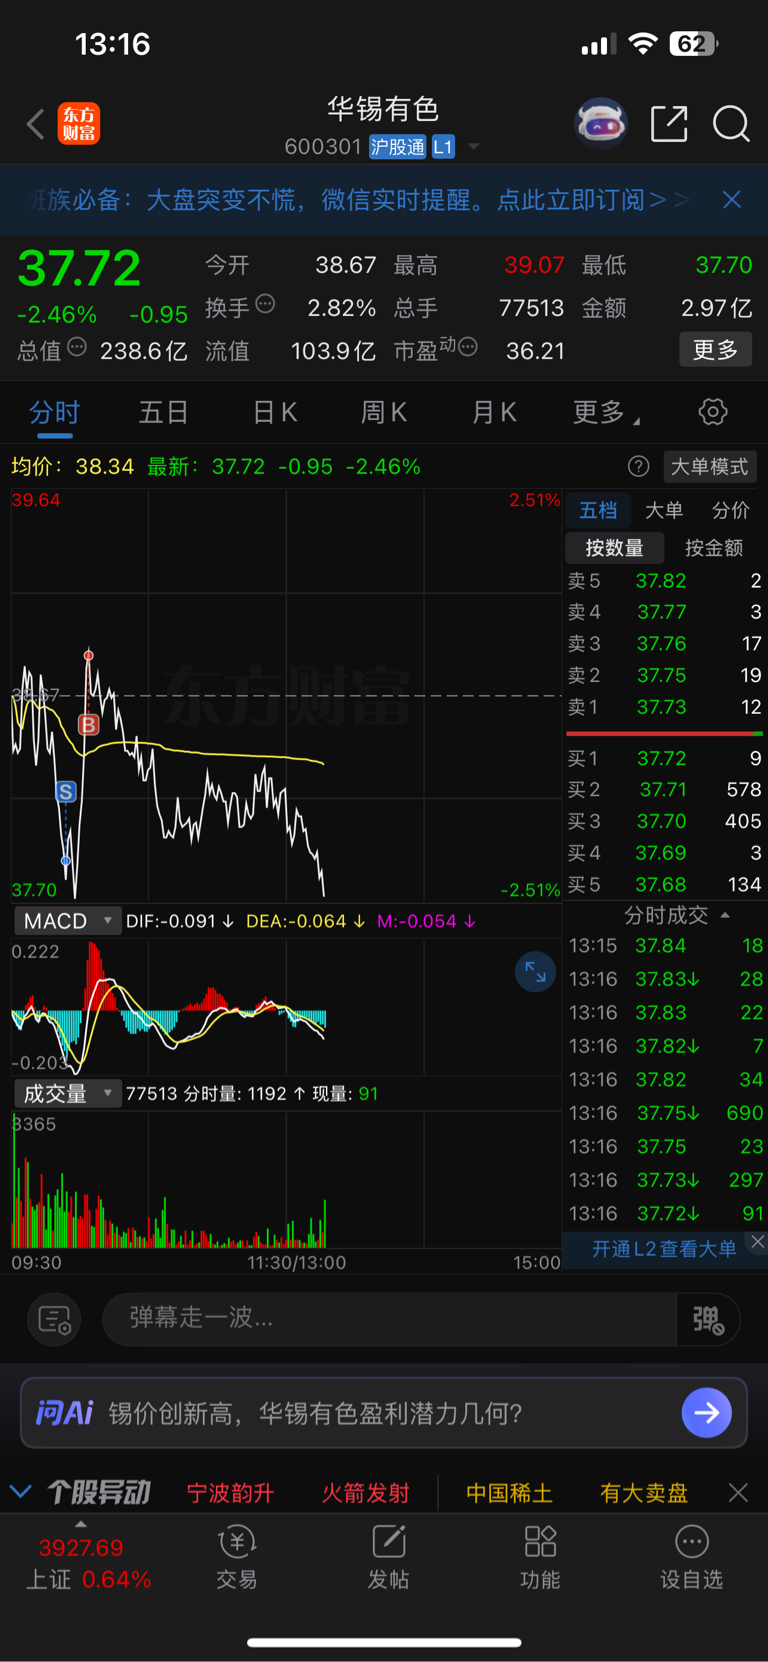Tap 卖1 price 37.73 row
Viewport: 768px width, 1662px height.
[x=665, y=707]
